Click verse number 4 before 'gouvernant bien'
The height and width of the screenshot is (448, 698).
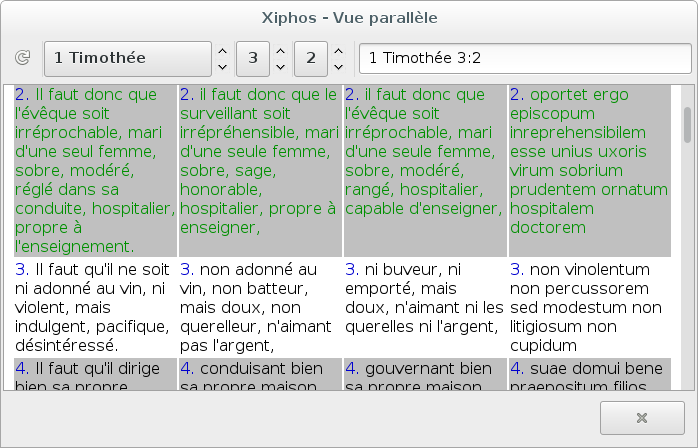[352, 369]
